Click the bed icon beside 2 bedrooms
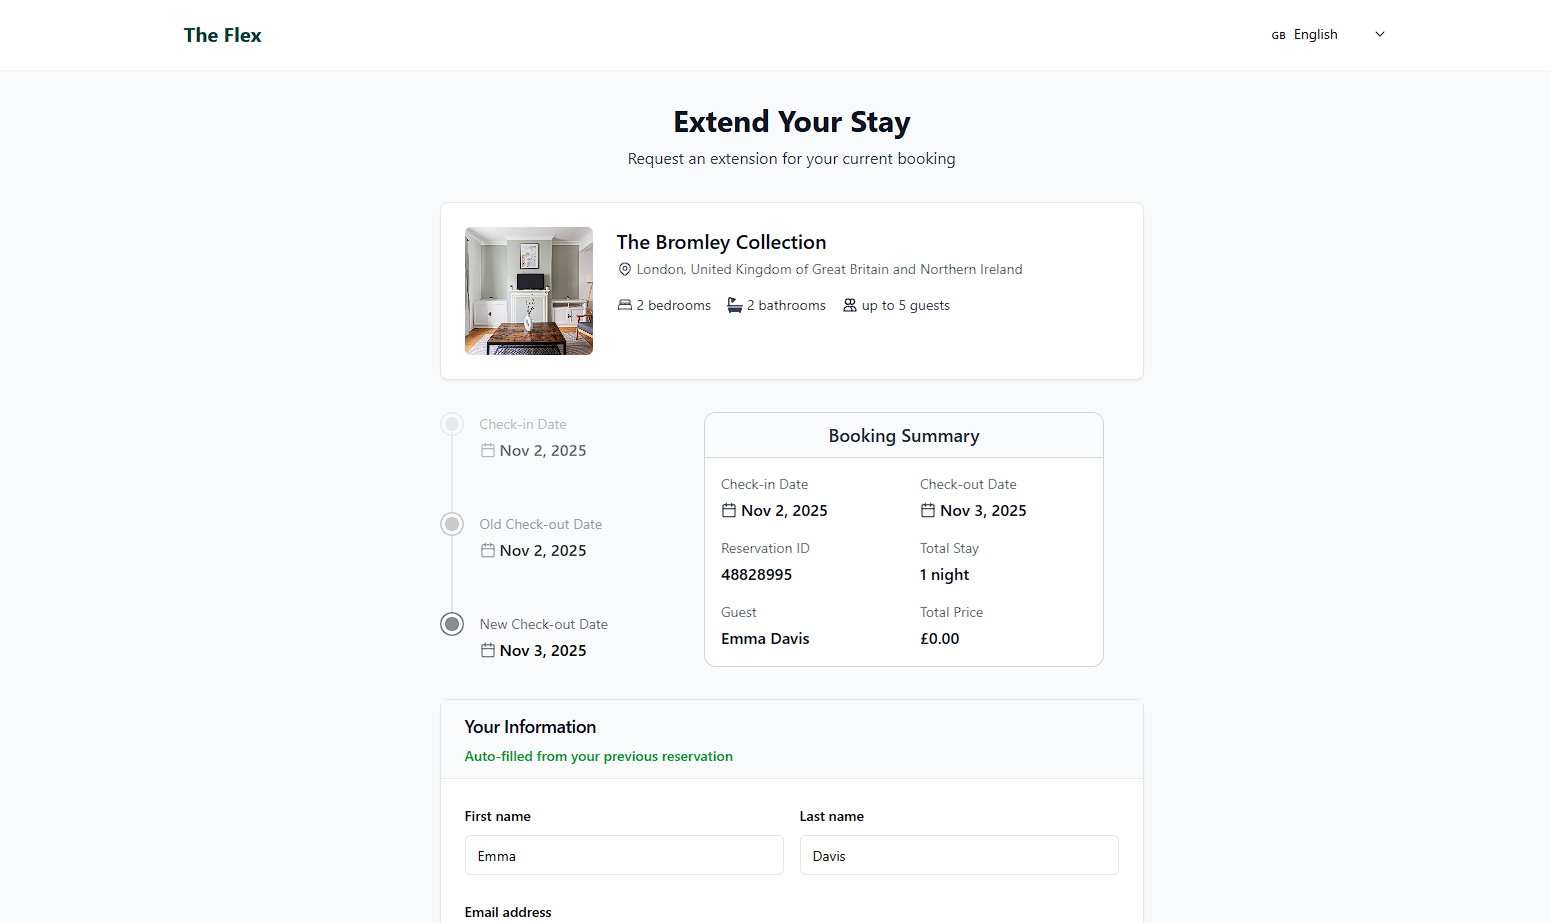 tap(624, 304)
